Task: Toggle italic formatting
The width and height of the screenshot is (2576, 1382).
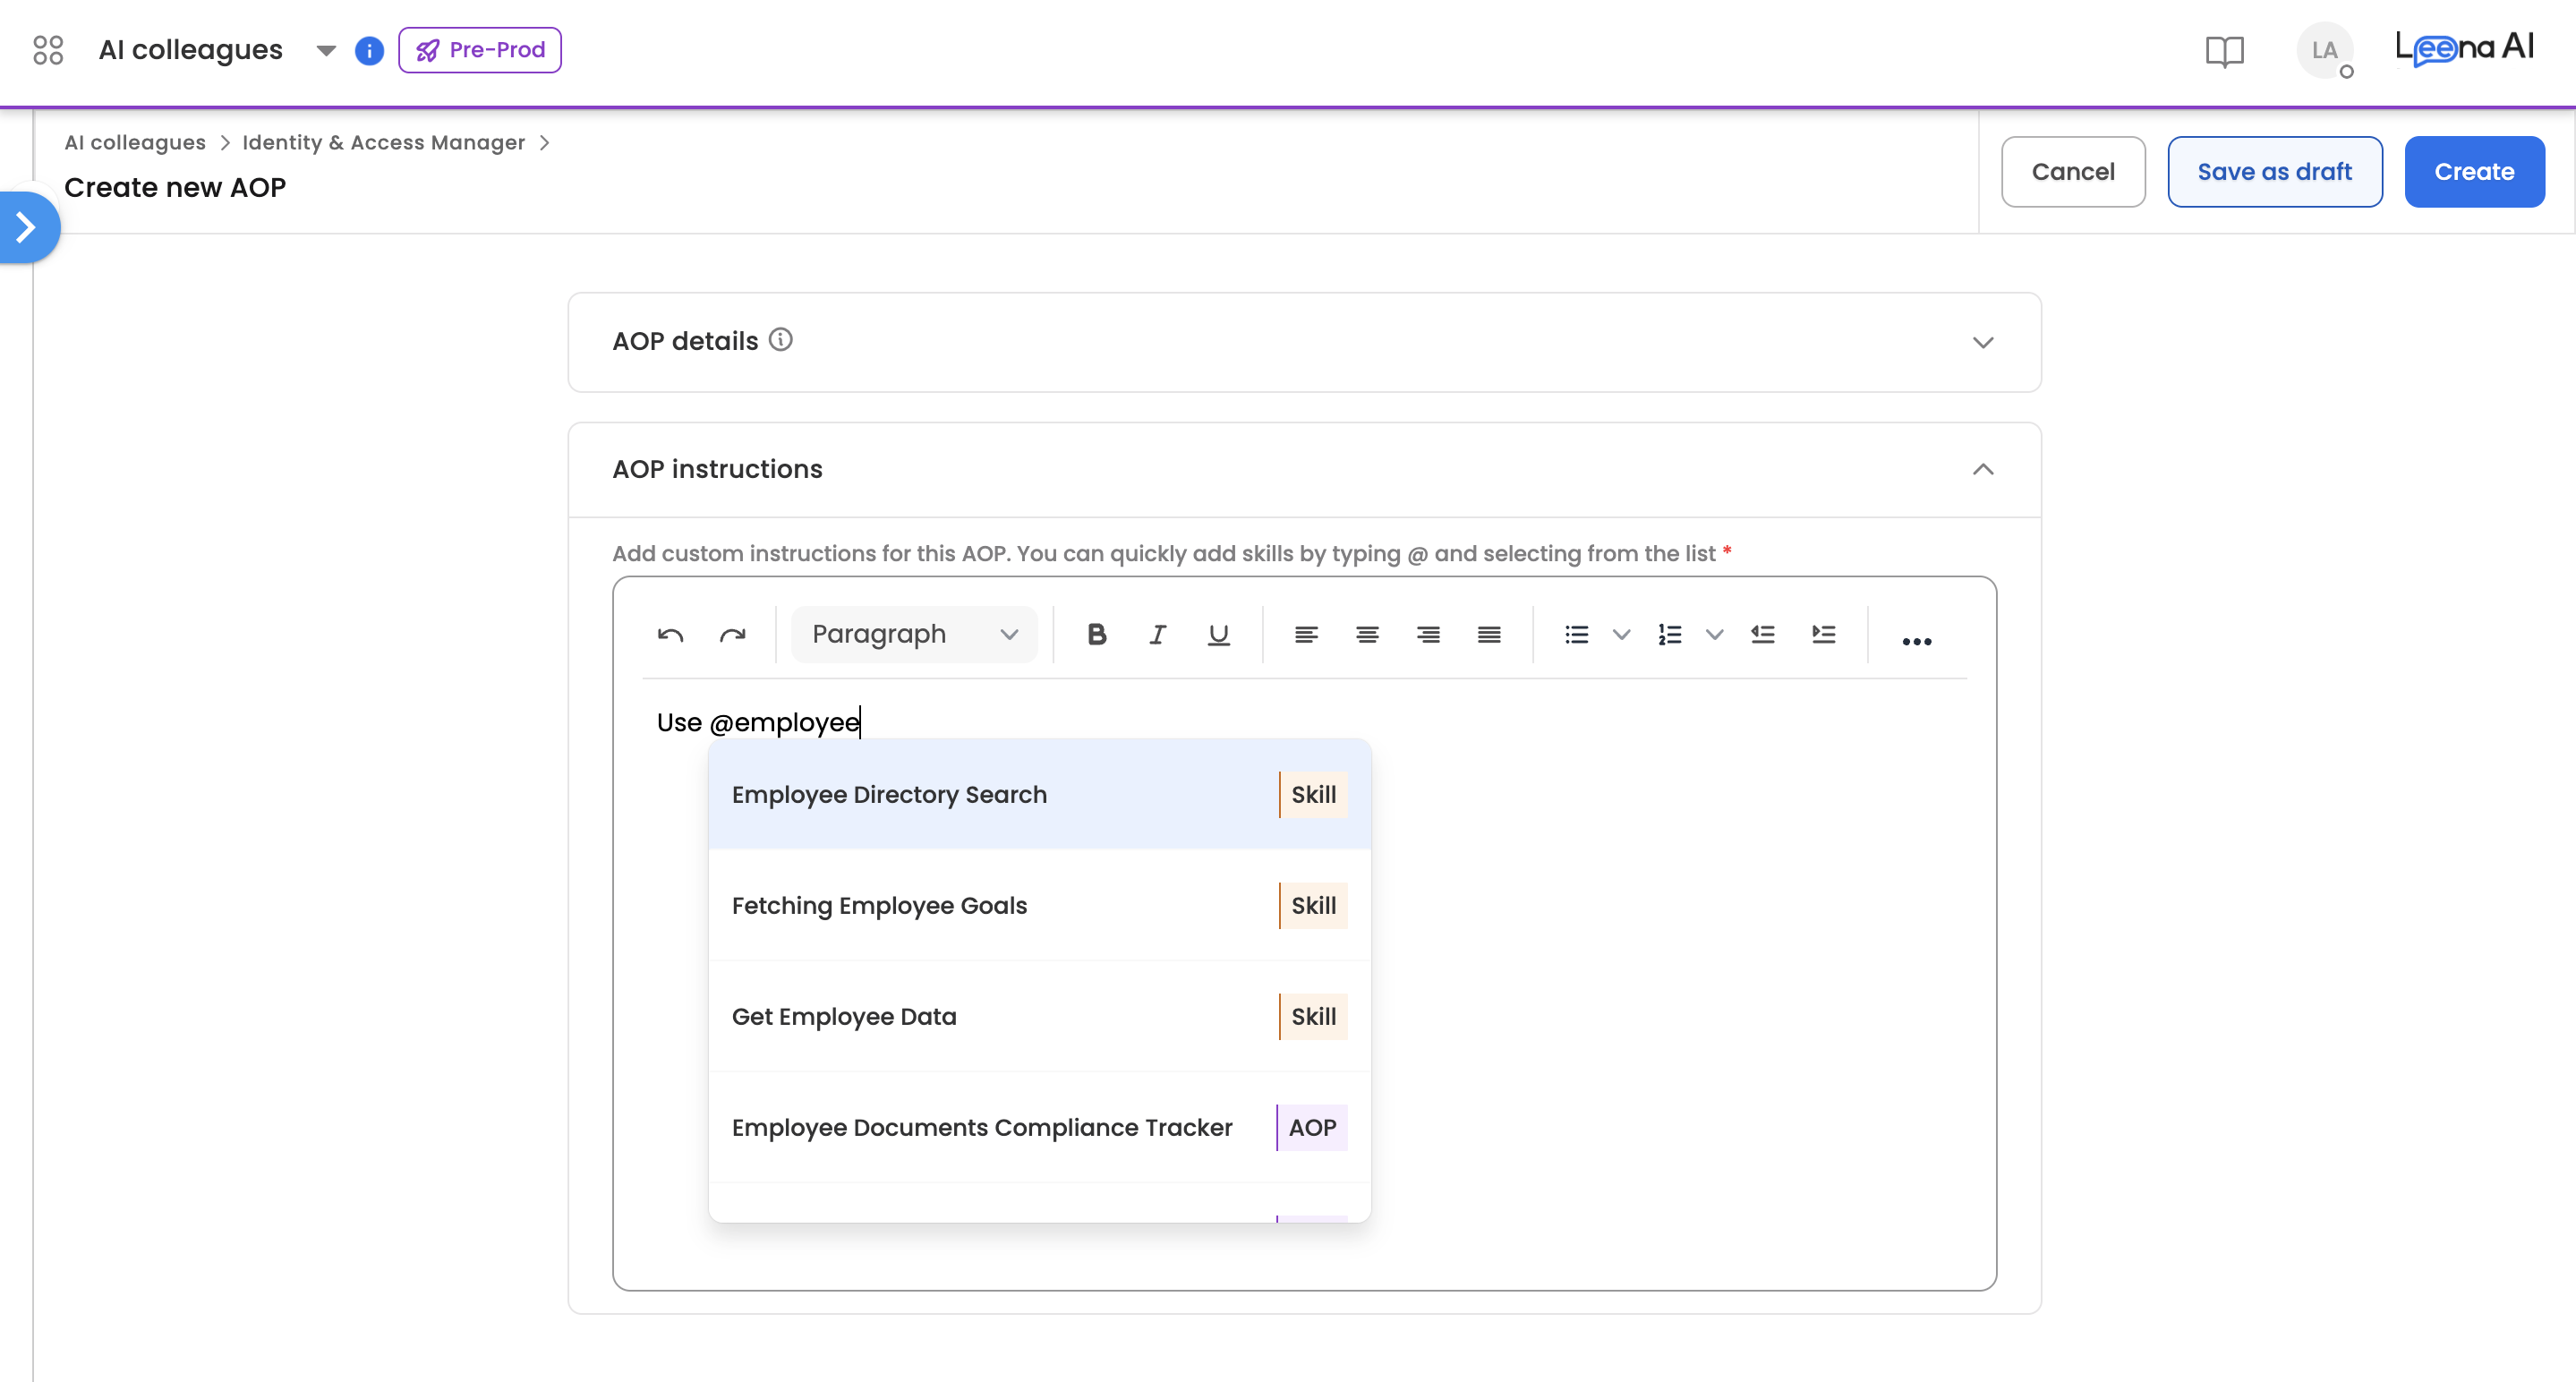Action: point(1157,635)
